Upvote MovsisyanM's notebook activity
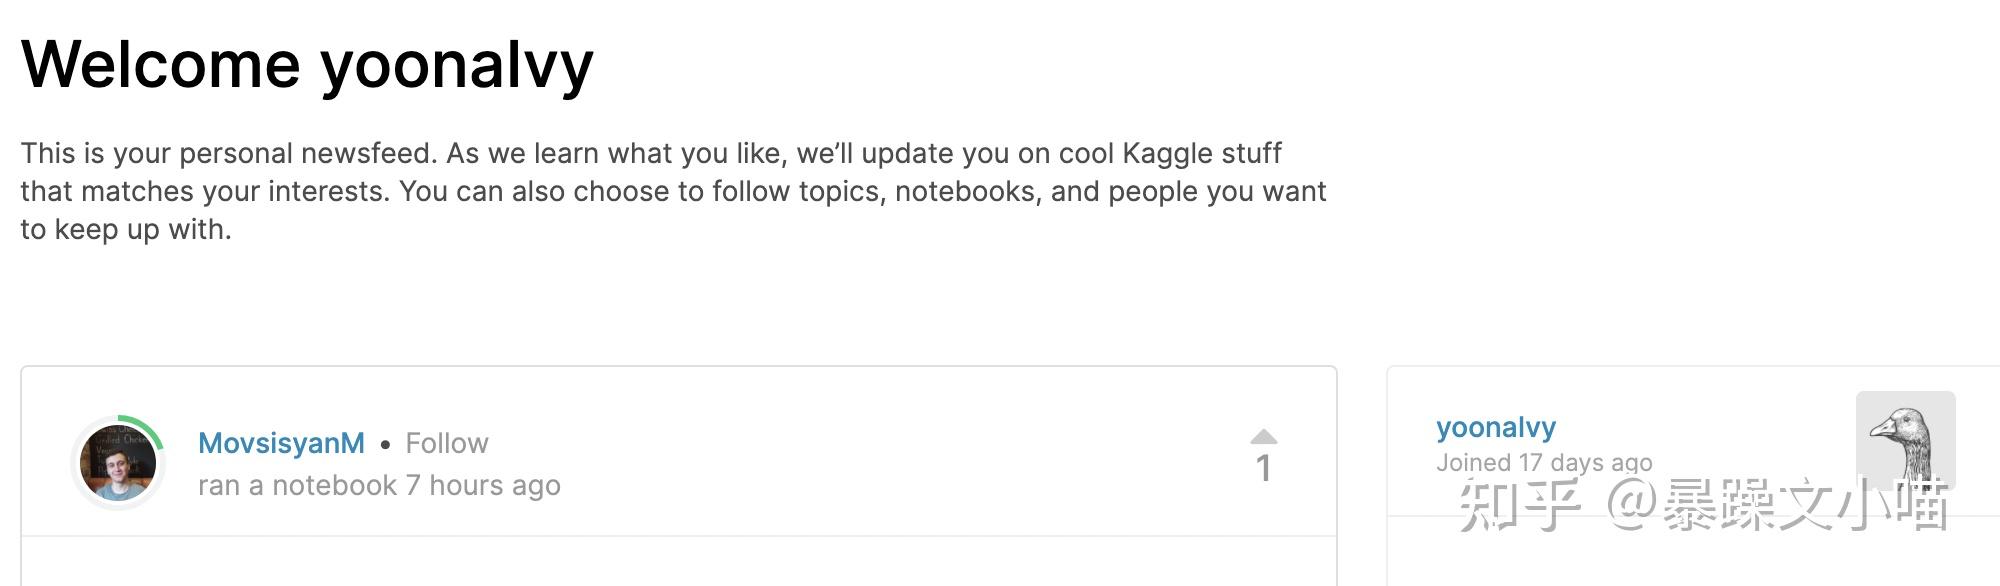Screen dimensions: 2000x586 [1263, 437]
